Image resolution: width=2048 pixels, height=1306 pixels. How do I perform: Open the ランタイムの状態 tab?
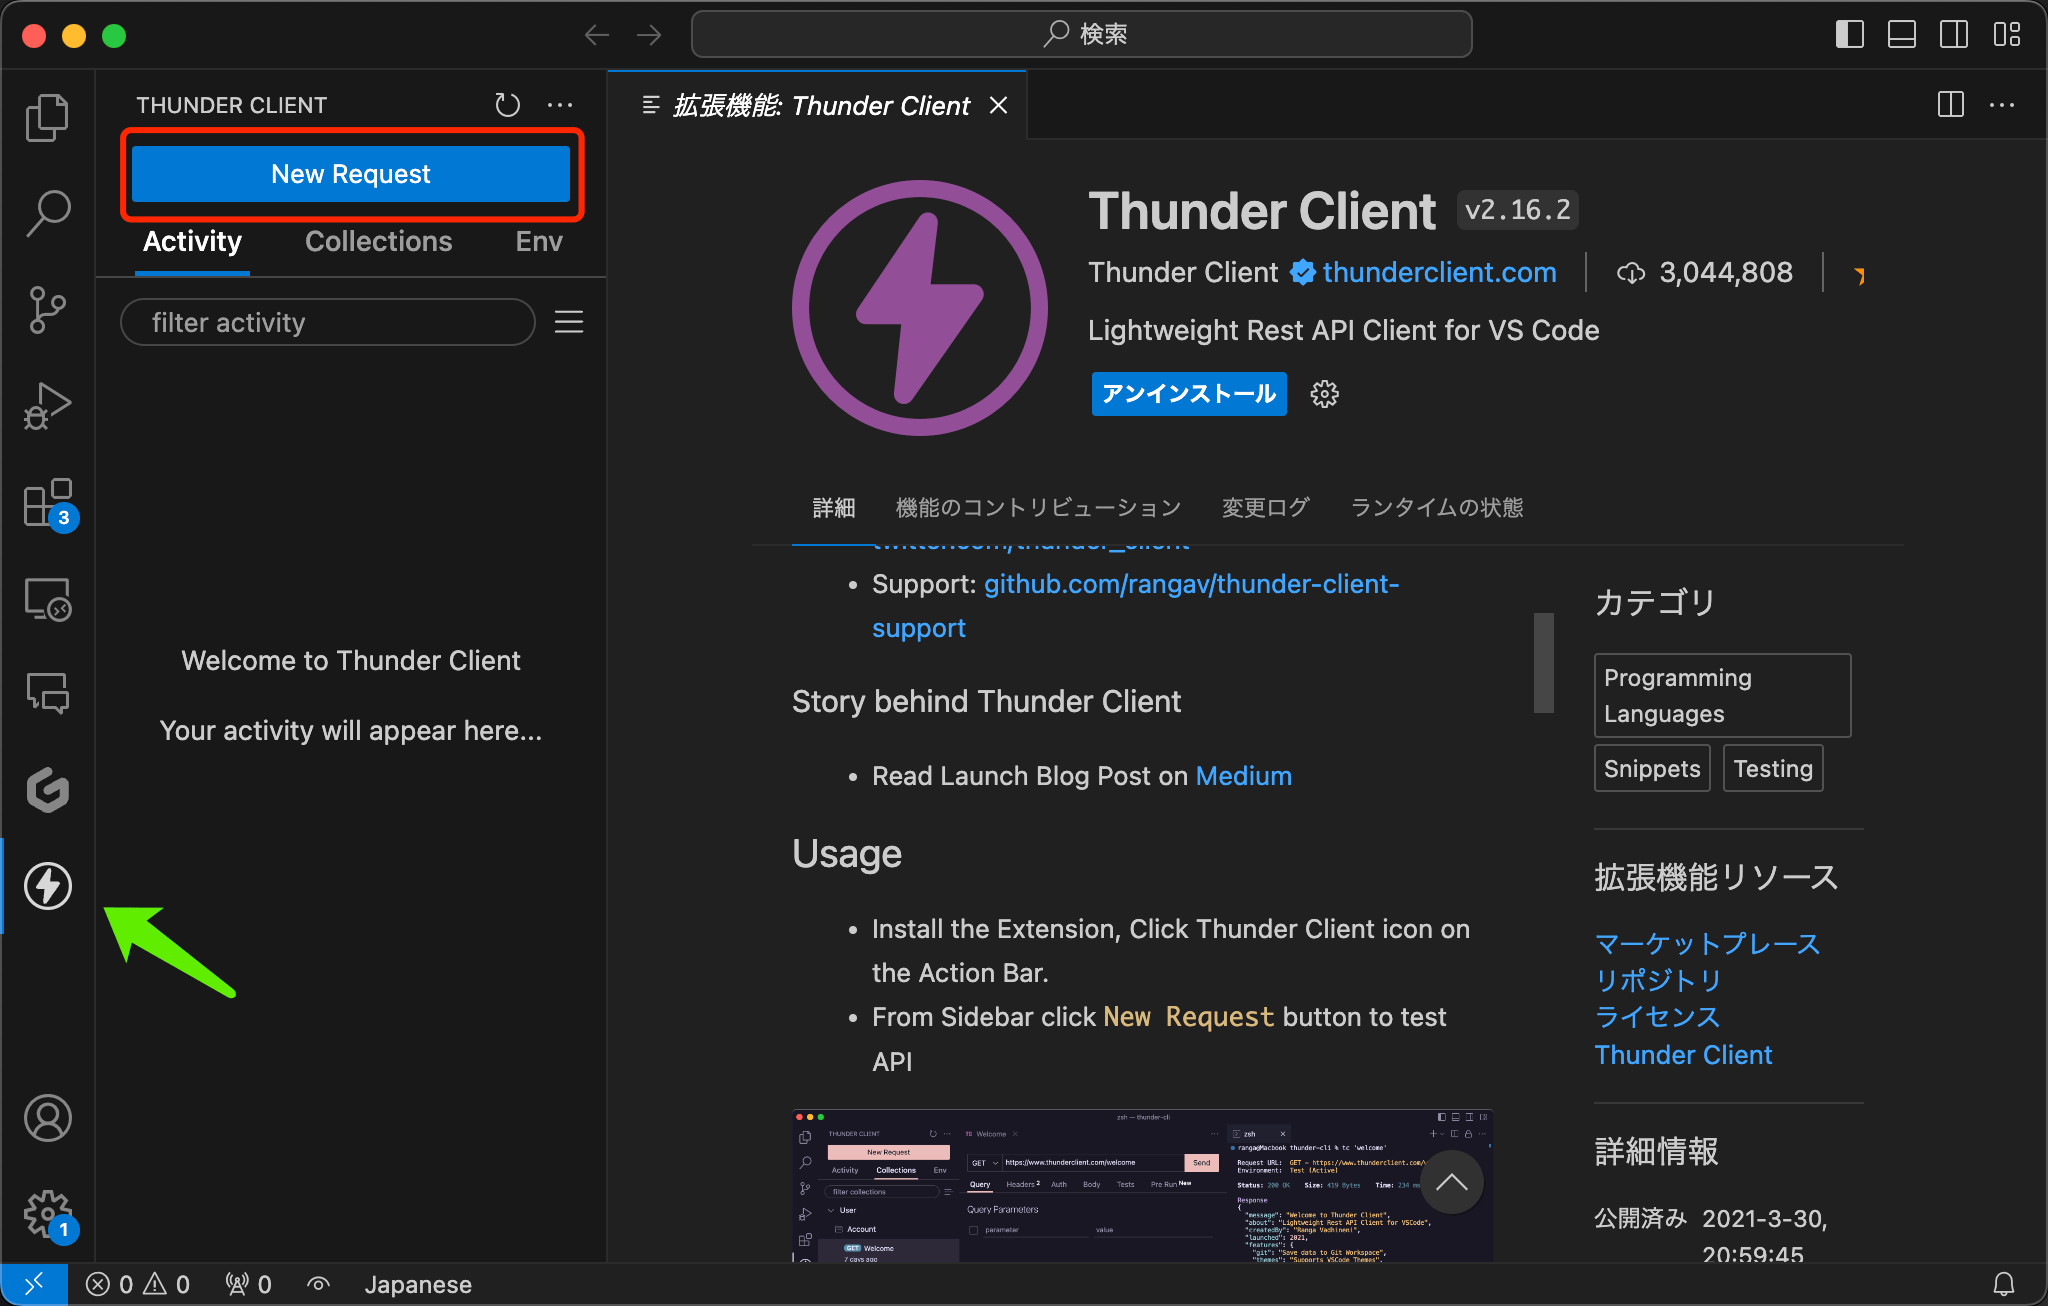[1437, 508]
